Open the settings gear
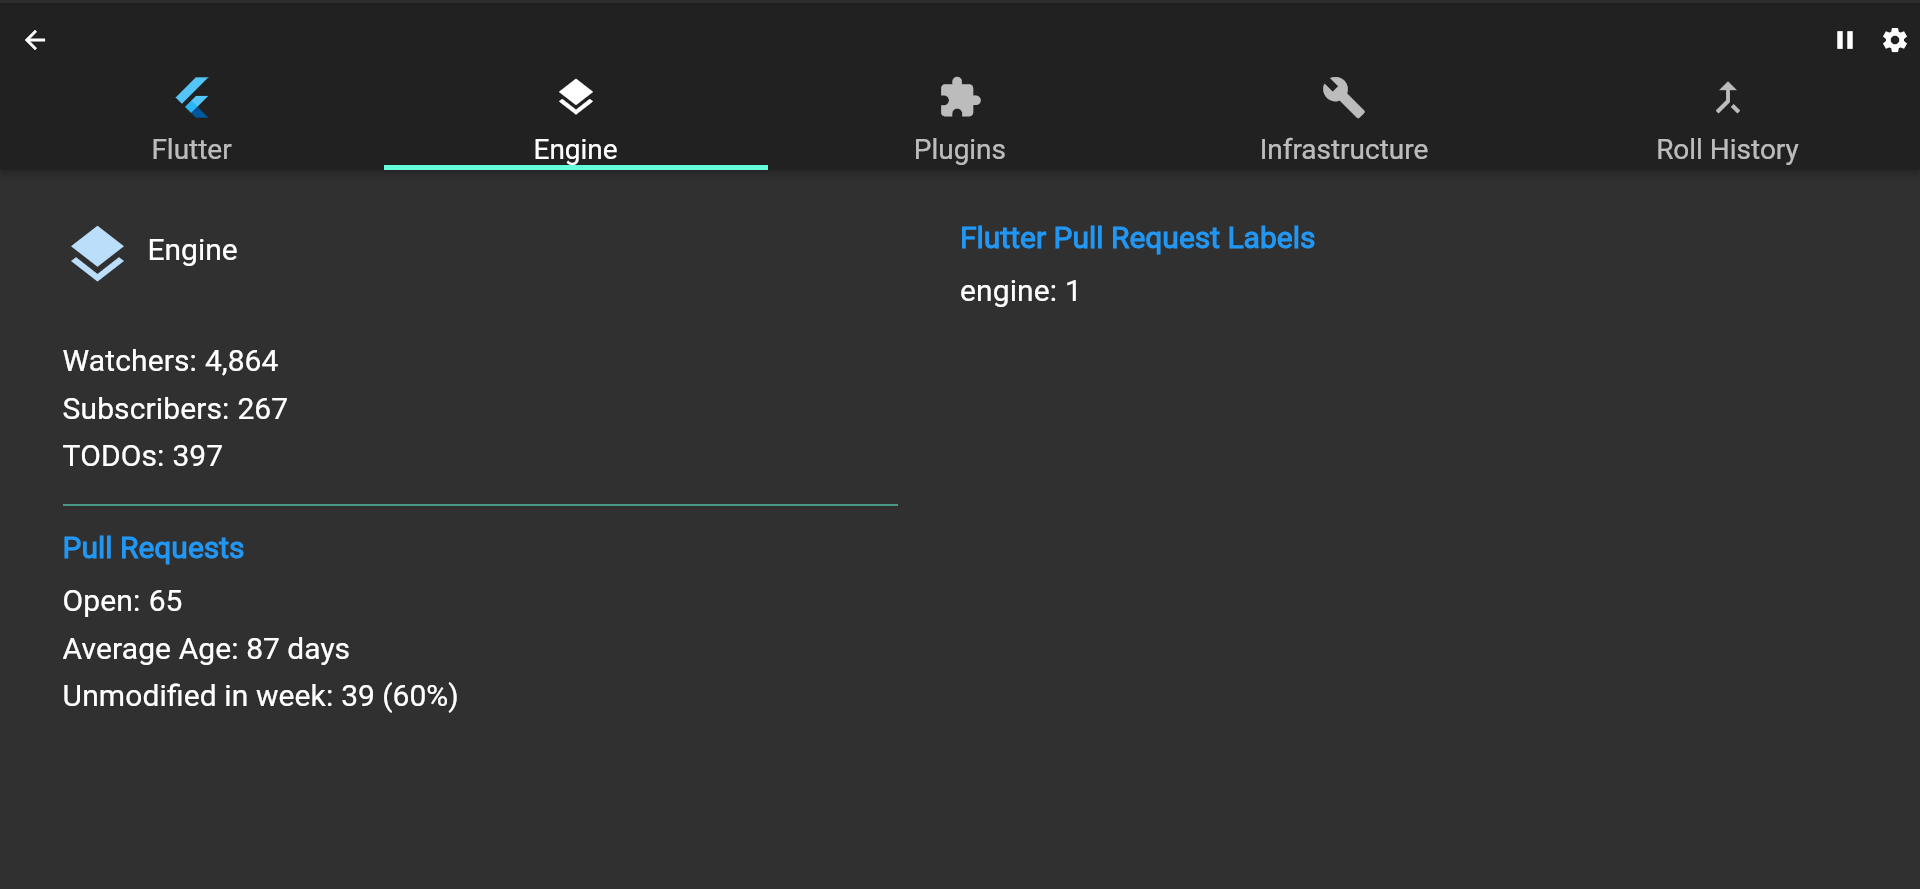This screenshot has width=1920, height=889. [x=1895, y=40]
